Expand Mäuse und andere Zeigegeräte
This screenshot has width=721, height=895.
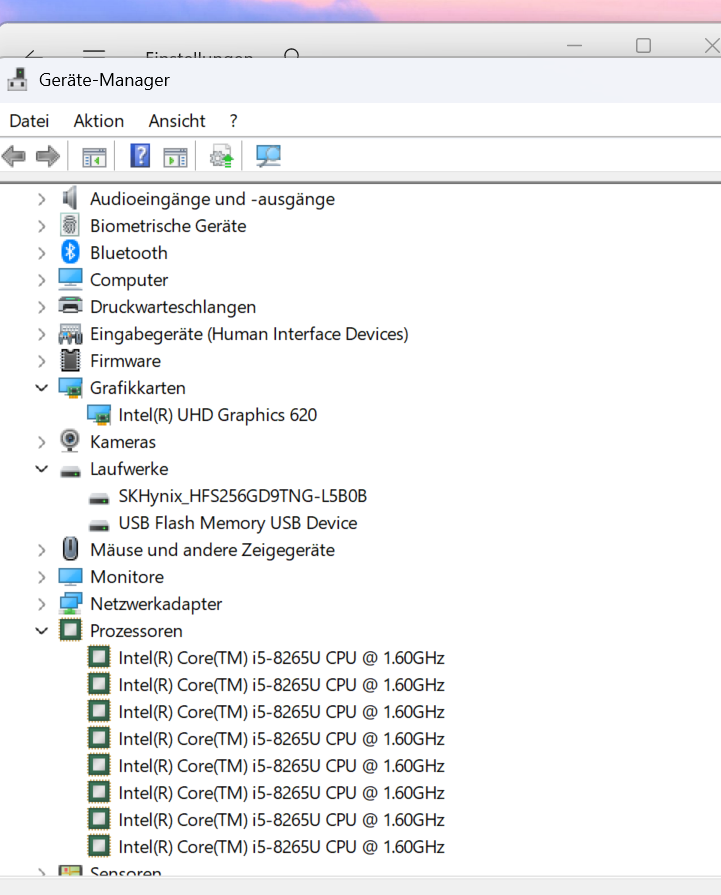(41, 550)
